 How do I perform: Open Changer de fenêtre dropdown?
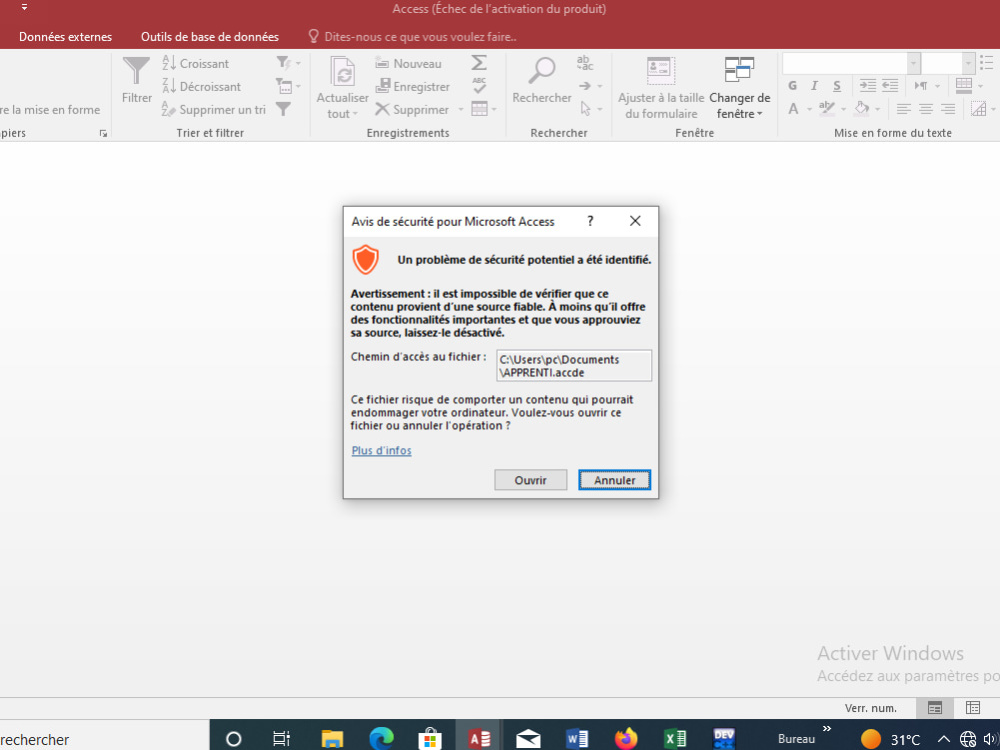pos(740,87)
